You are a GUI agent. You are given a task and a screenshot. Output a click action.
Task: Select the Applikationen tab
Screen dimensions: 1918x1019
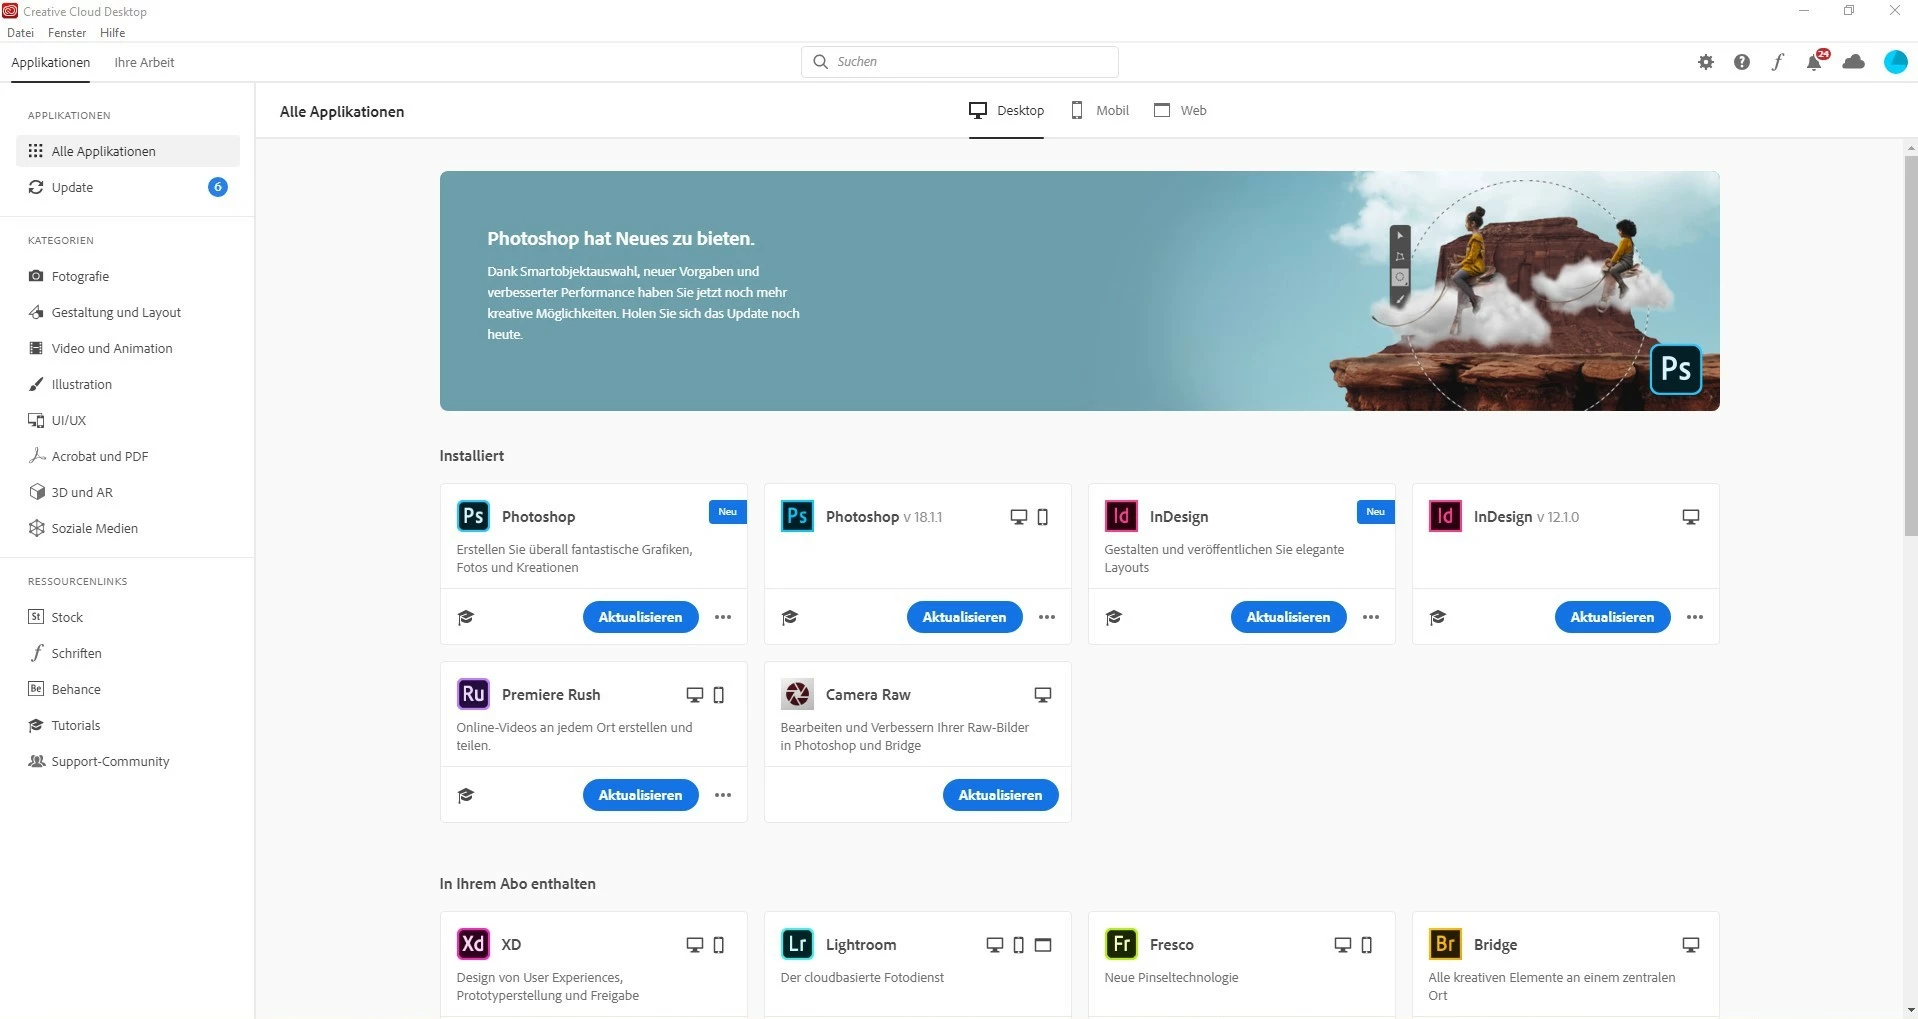(x=51, y=62)
